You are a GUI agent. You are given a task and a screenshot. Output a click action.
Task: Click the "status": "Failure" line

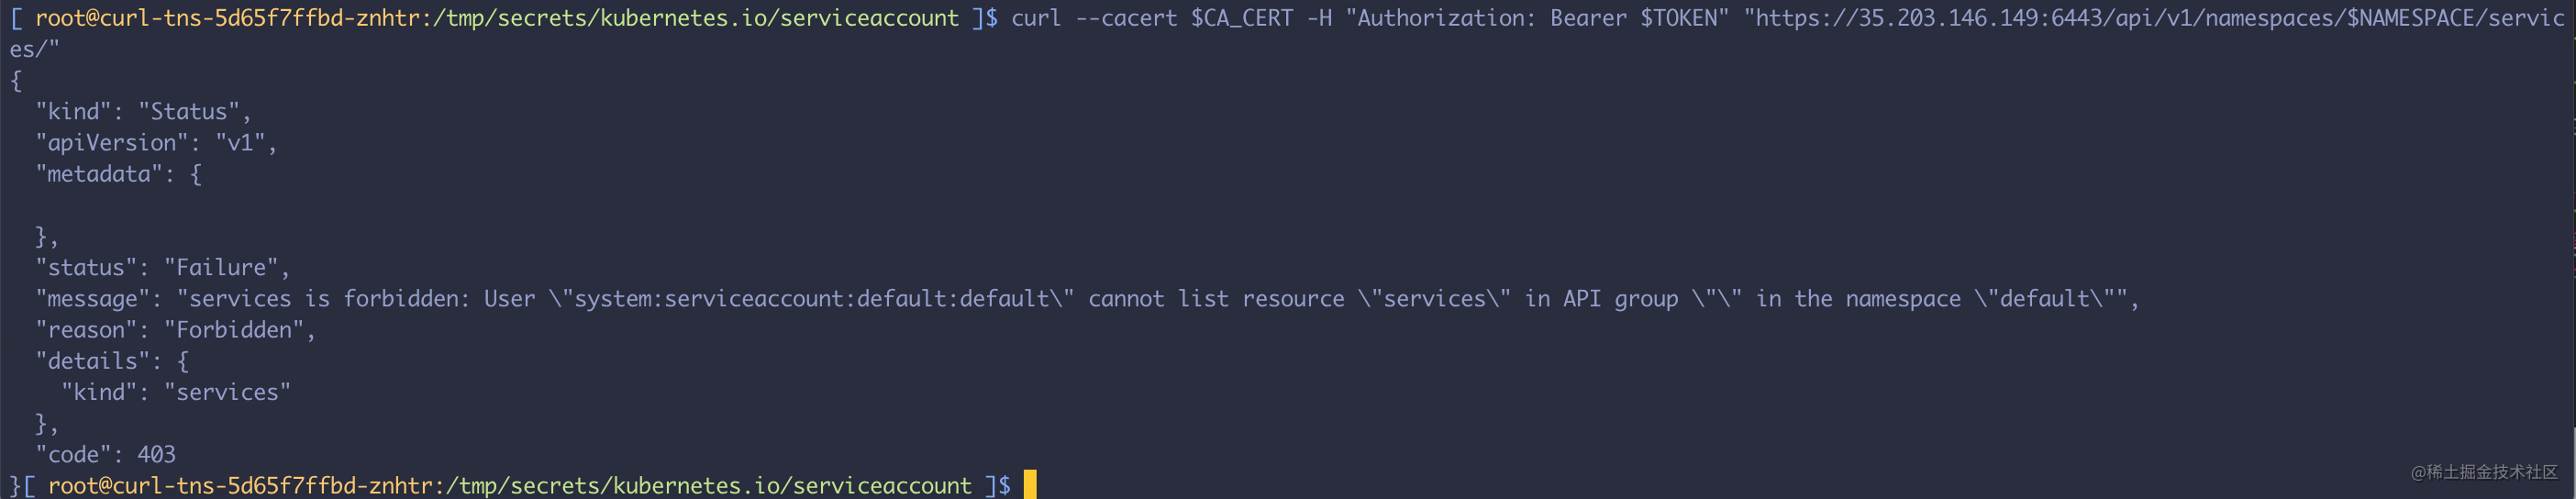click(x=162, y=268)
